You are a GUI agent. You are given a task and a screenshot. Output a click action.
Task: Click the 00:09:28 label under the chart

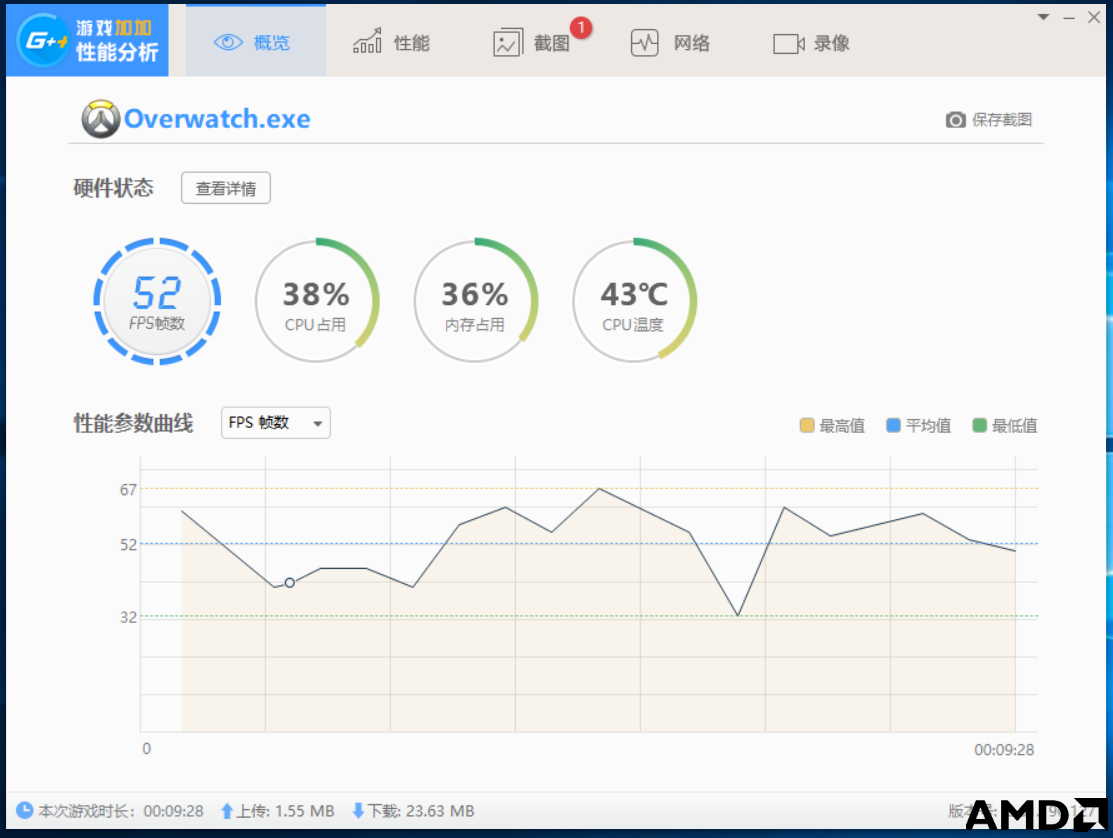1004,749
